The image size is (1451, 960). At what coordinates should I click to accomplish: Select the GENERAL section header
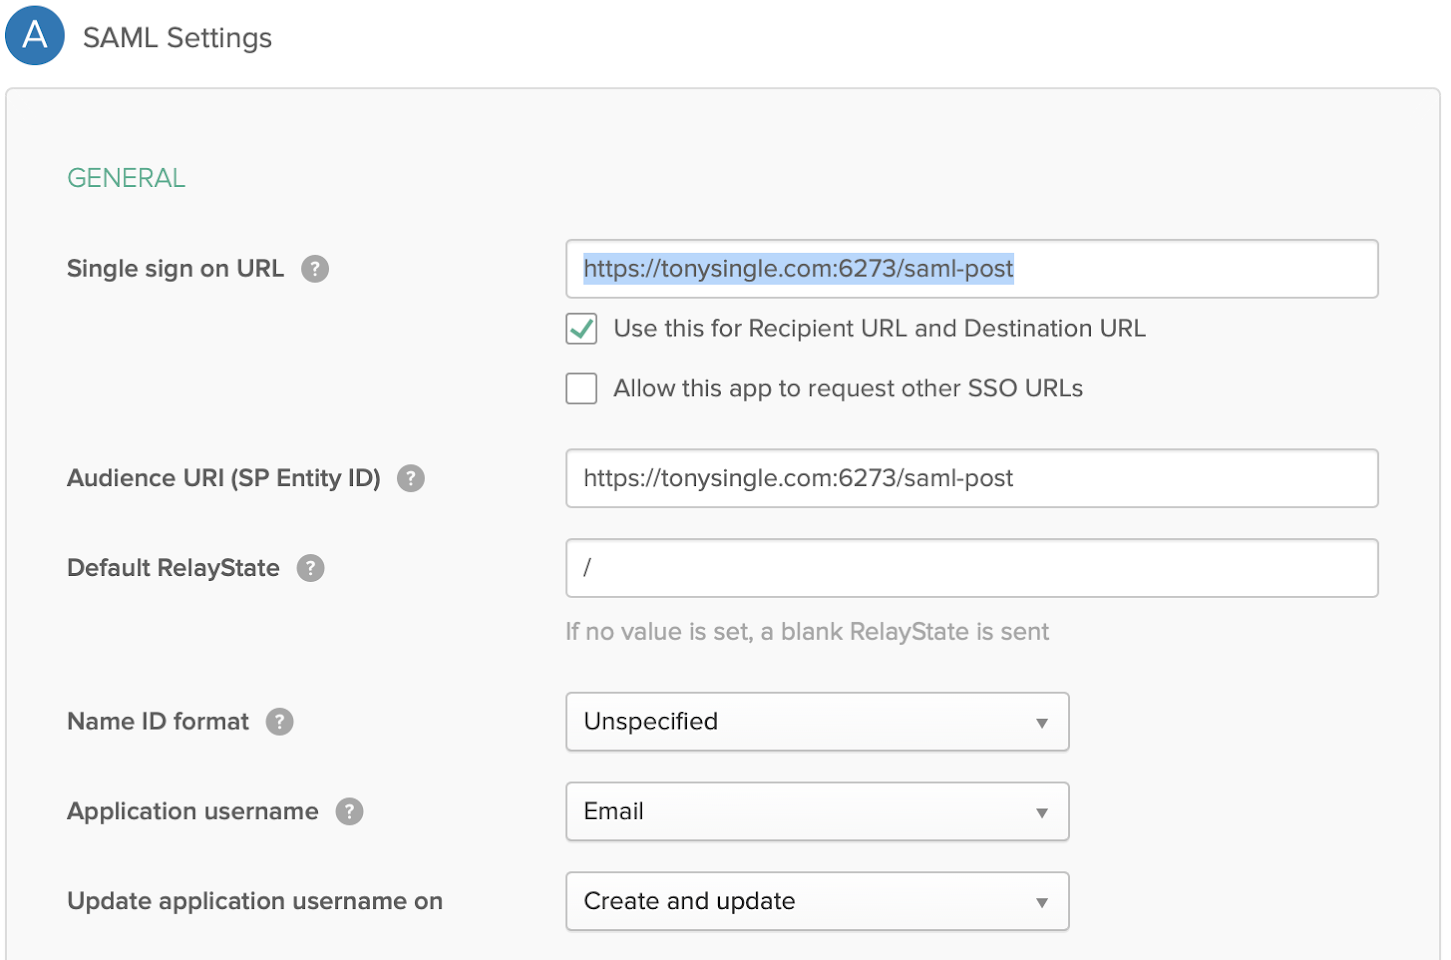click(x=126, y=178)
